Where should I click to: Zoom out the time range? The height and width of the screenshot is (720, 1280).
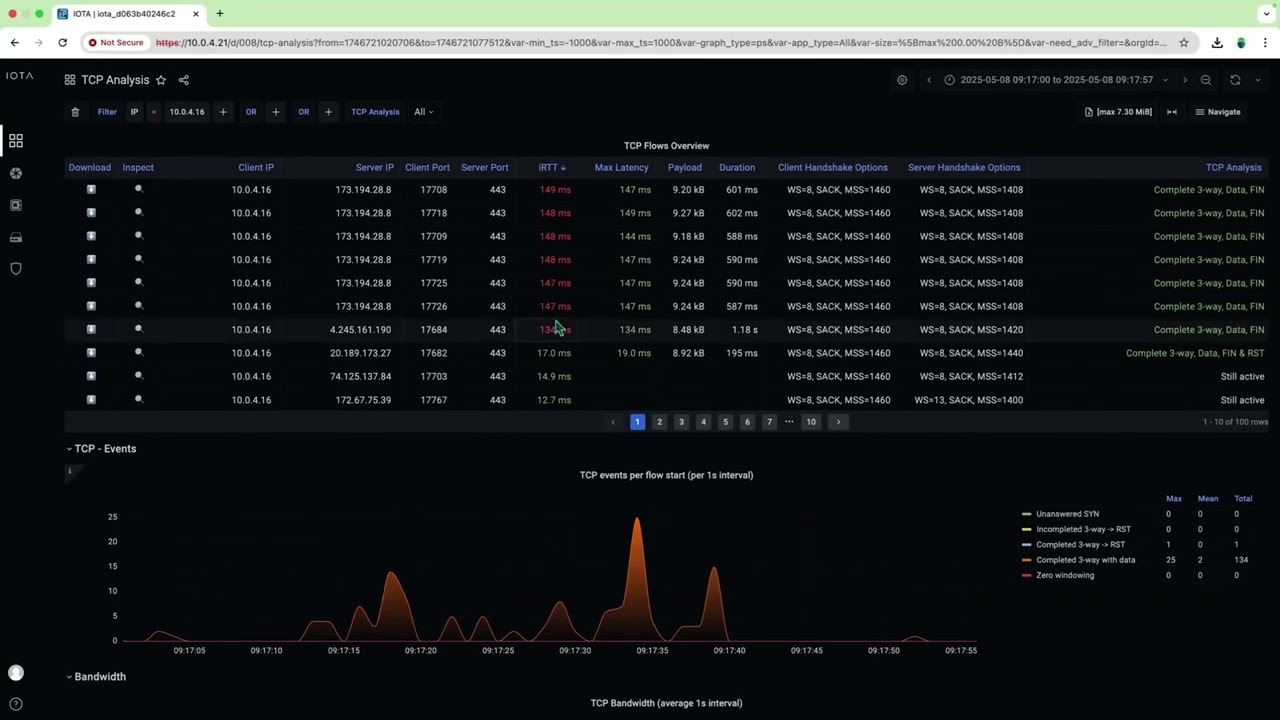pyautogui.click(x=1206, y=80)
